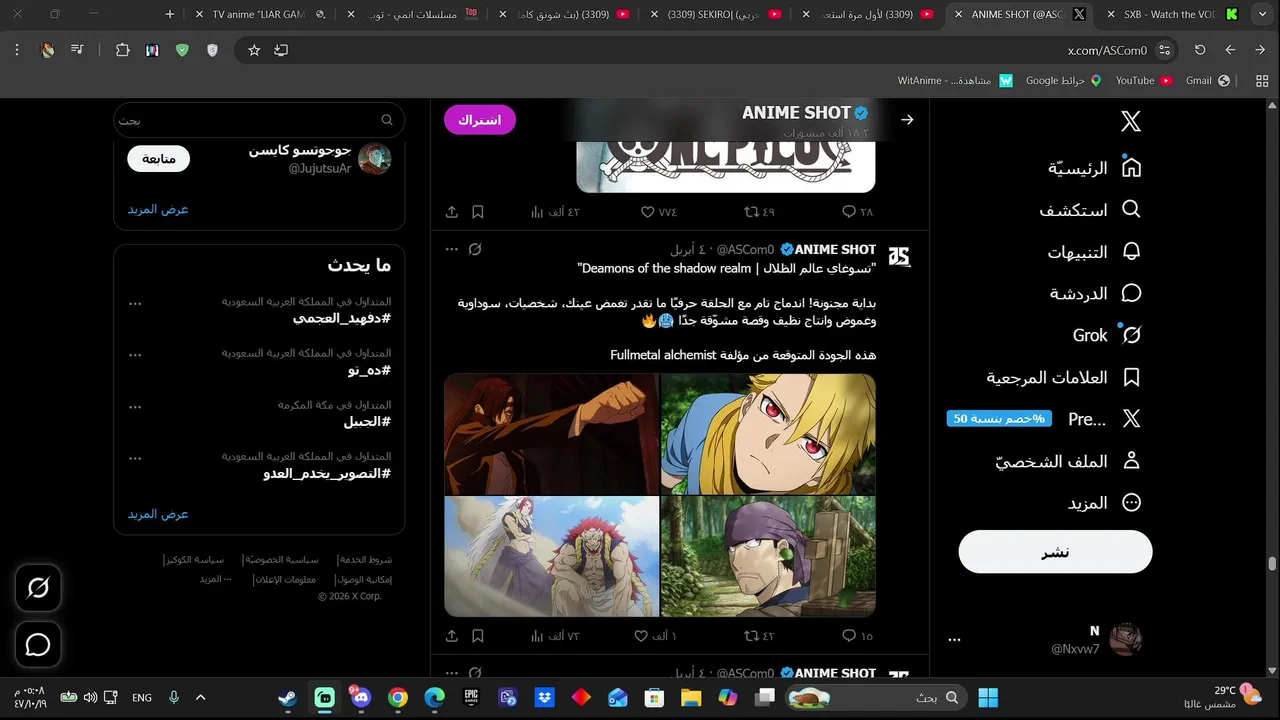
Task: Open الدردشة chat section
Action: pyautogui.click(x=1095, y=294)
